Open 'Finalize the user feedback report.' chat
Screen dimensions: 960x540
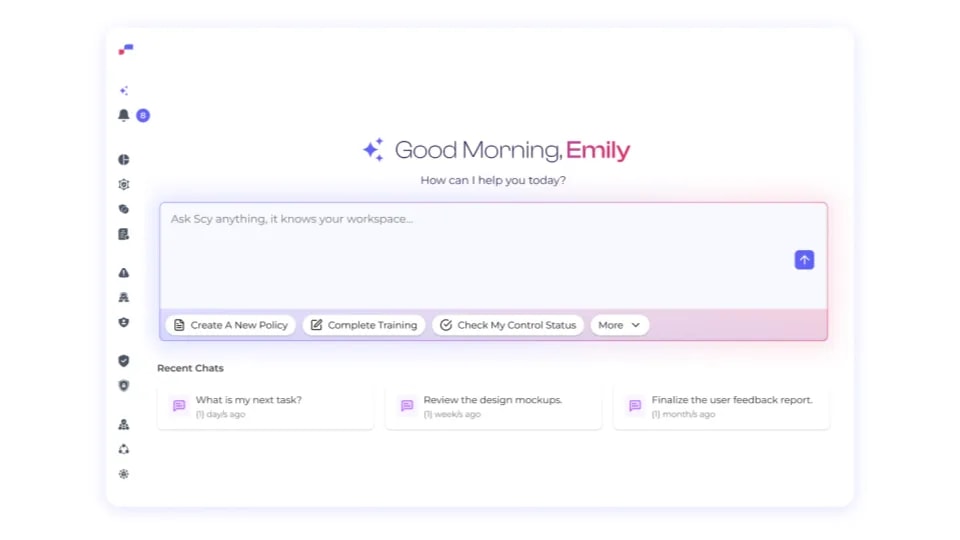tap(721, 407)
